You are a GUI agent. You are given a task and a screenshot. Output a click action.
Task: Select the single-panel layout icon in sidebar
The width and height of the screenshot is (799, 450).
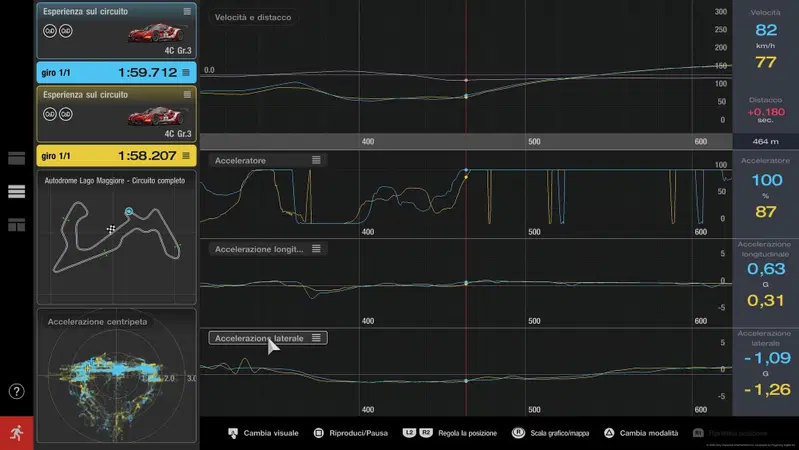[x=16, y=158]
